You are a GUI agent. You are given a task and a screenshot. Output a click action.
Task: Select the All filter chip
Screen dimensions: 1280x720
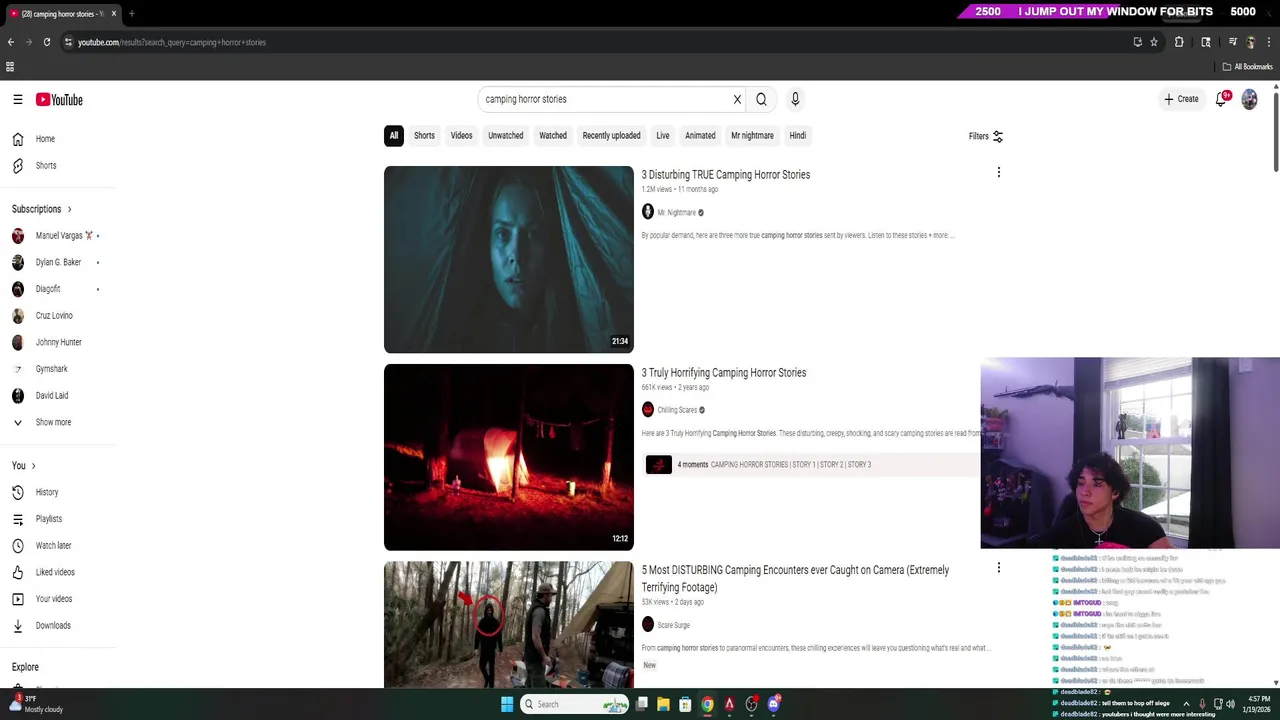[394, 136]
